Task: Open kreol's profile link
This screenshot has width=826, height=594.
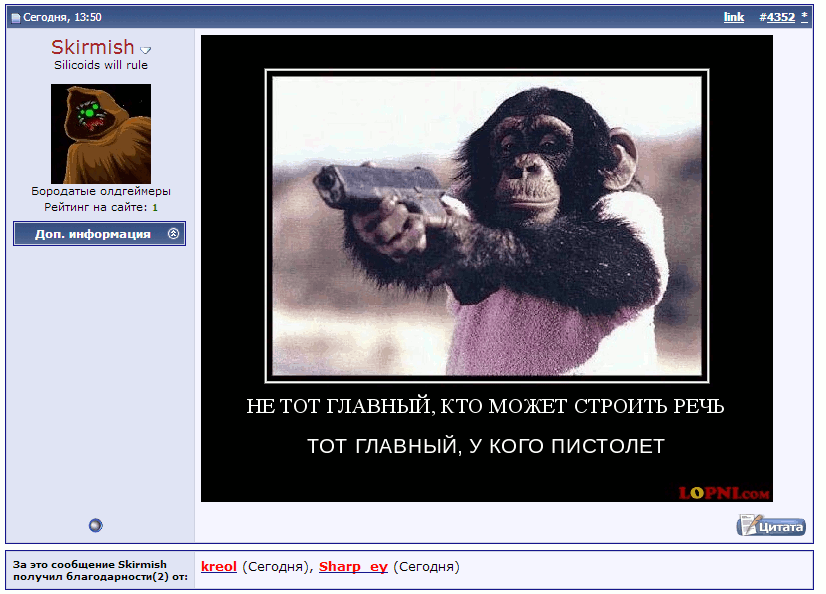Action: [x=218, y=566]
